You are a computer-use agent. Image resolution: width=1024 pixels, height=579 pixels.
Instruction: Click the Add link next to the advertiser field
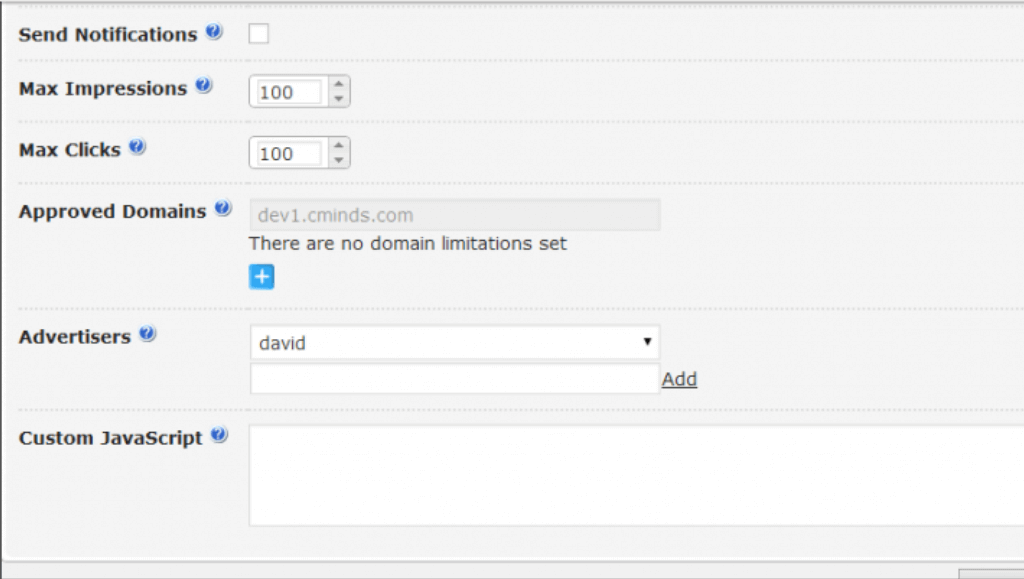(679, 379)
